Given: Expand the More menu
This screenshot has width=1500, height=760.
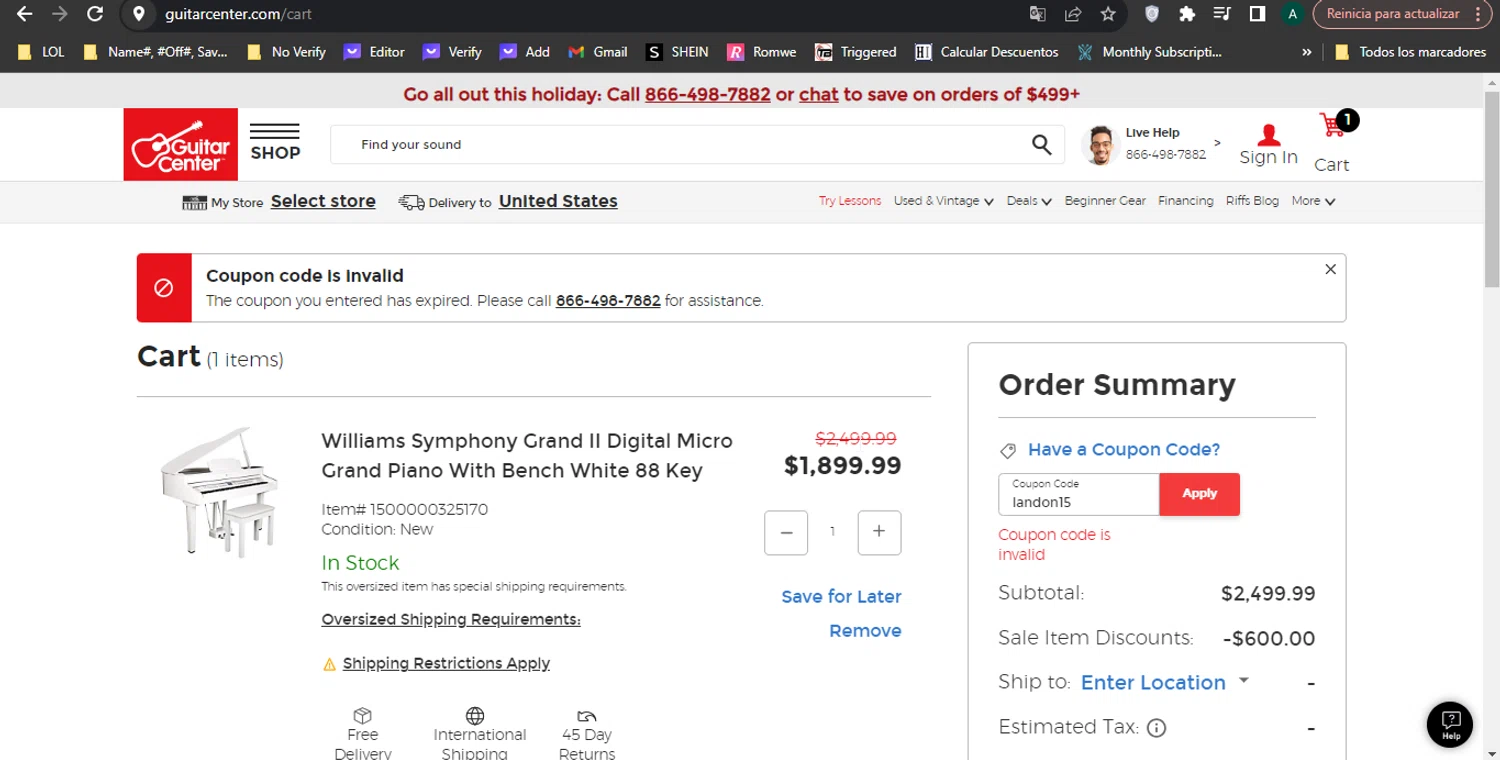Looking at the screenshot, I should tap(1313, 201).
